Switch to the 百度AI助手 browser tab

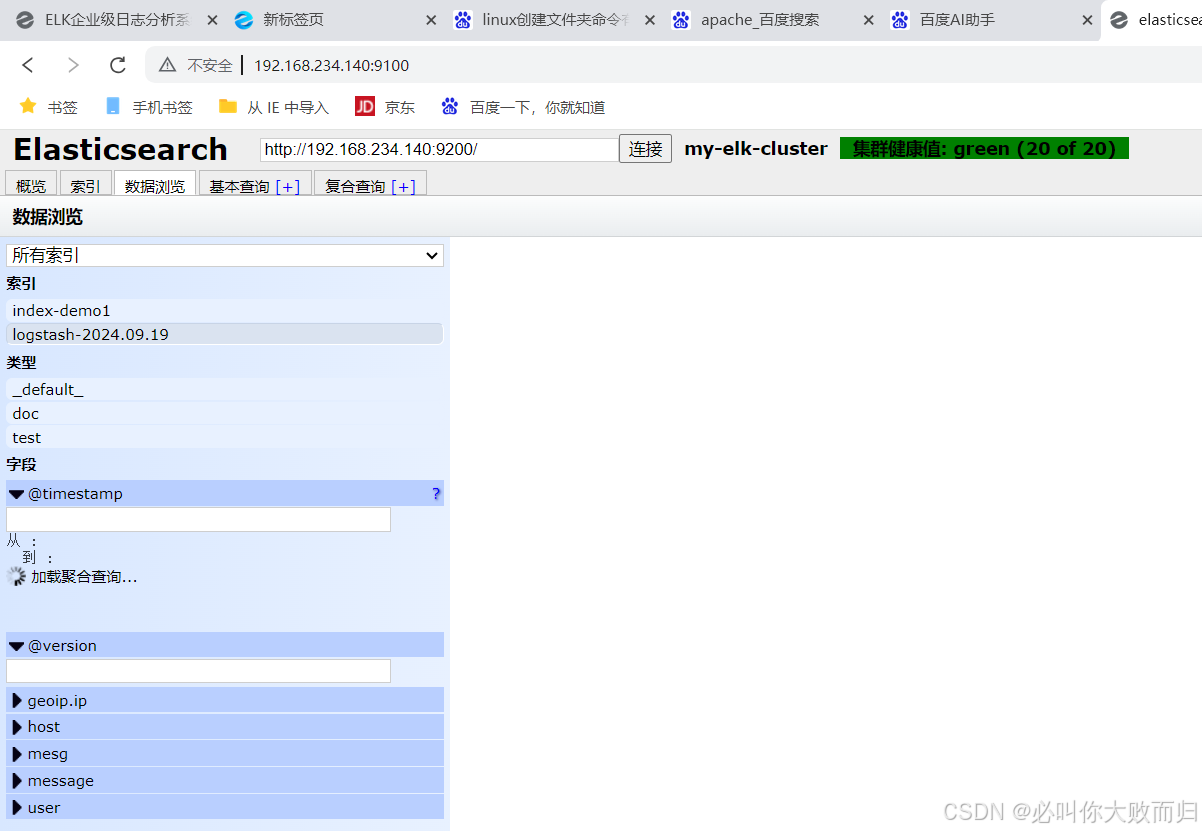(x=991, y=20)
